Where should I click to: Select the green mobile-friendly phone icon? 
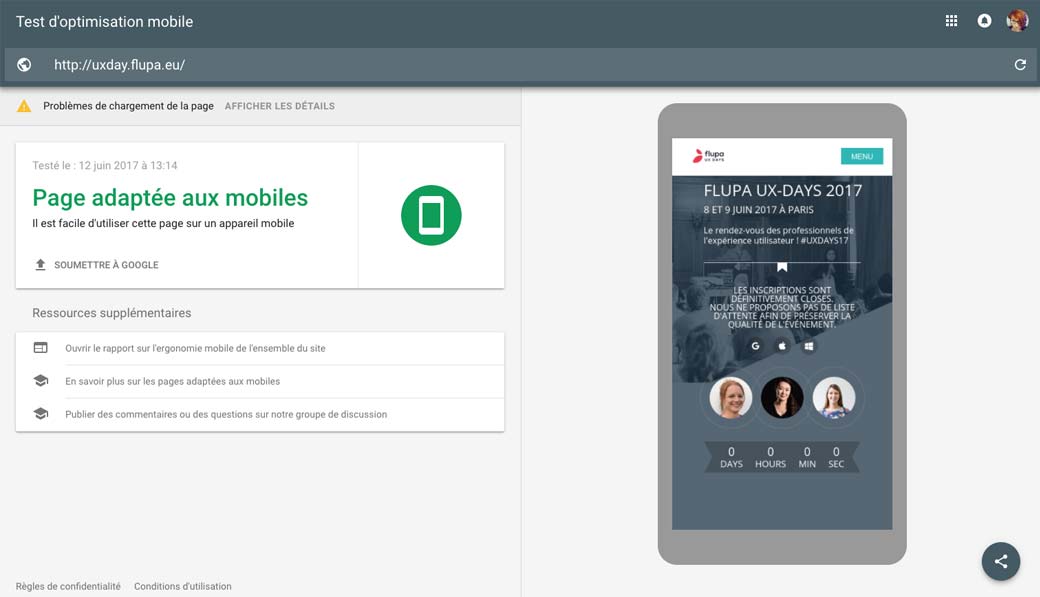430,214
